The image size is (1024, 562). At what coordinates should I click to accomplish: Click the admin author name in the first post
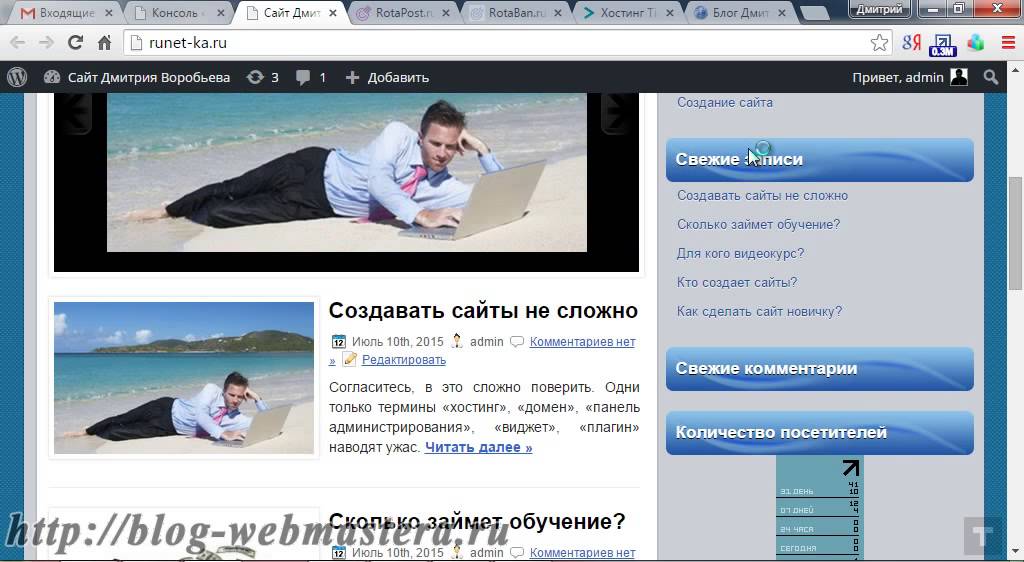487,341
